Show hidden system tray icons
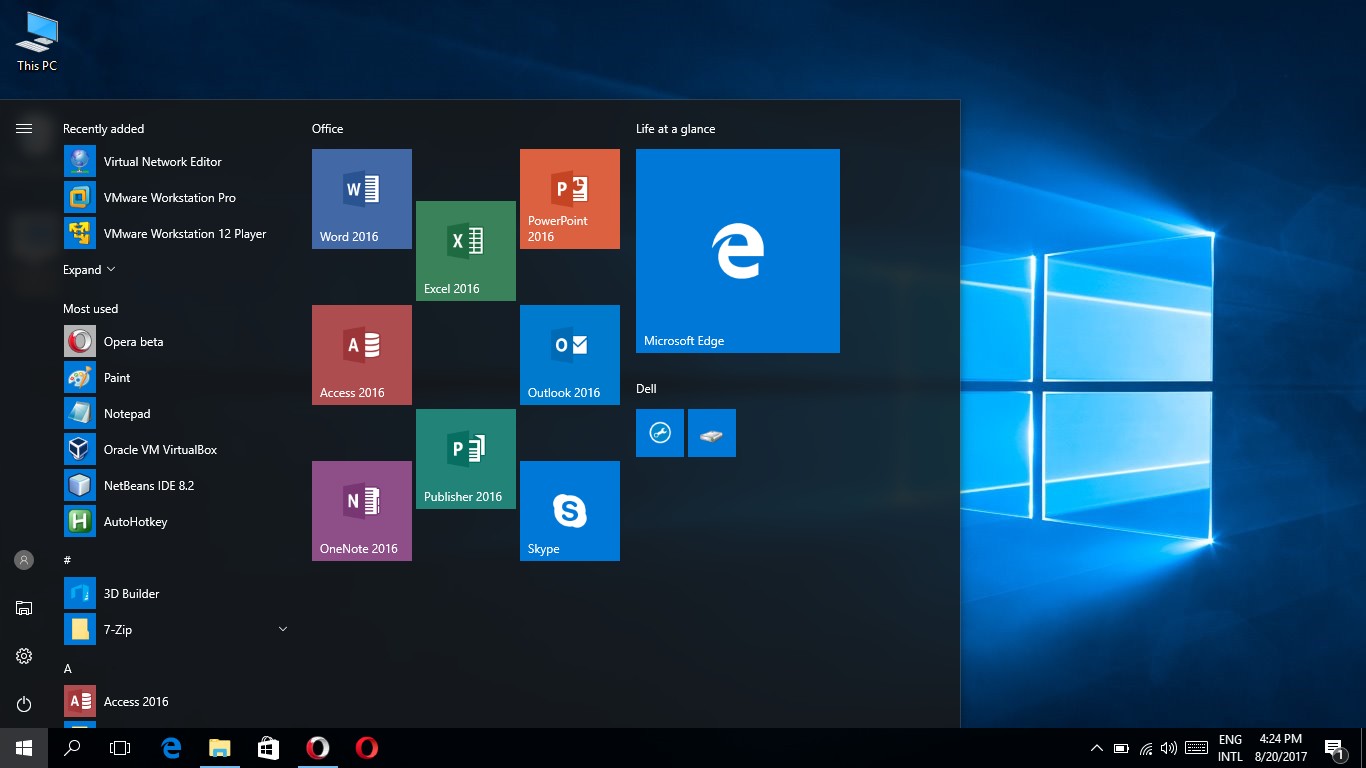 click(x=1097, y=747)
